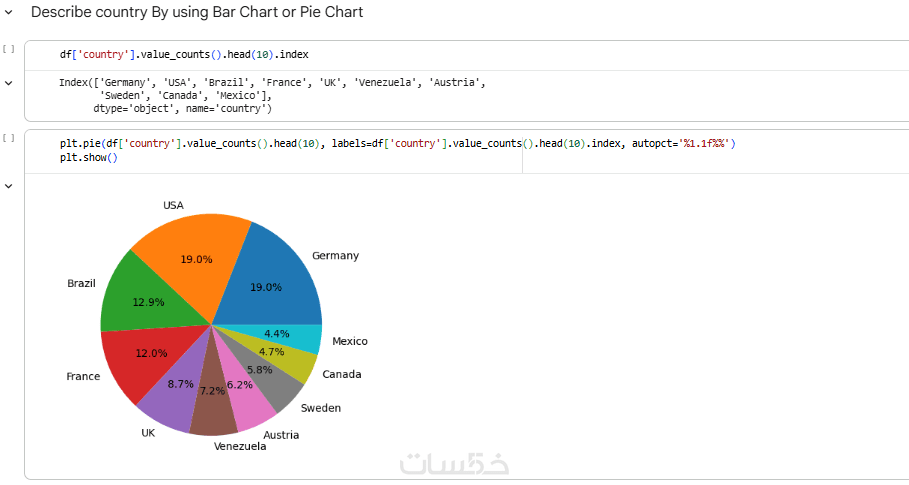The width and height of the screenshot is (909, 485).
Task: Collapse the 'Describe country' section chevron
Action: click(x=9, y=13)
